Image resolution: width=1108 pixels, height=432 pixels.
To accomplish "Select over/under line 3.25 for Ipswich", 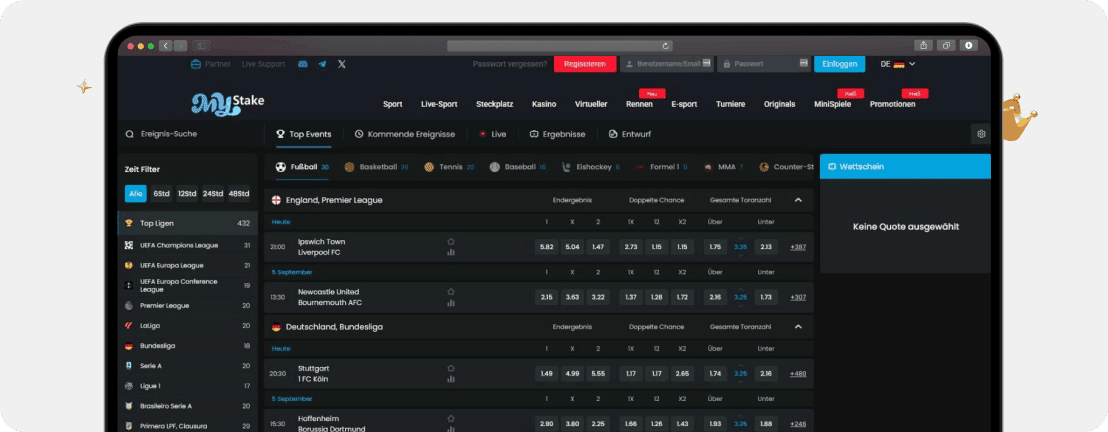I will tap(741, 247).
